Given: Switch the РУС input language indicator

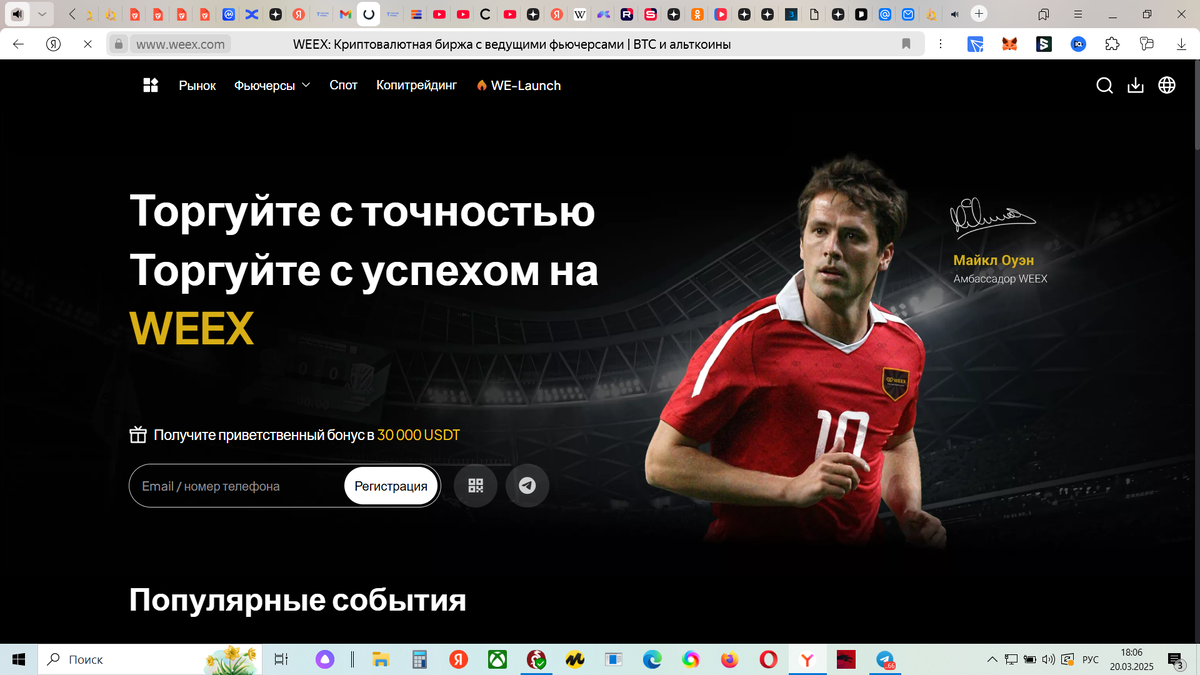Looking at the screenshot, I should click(x=1091, y=659).
